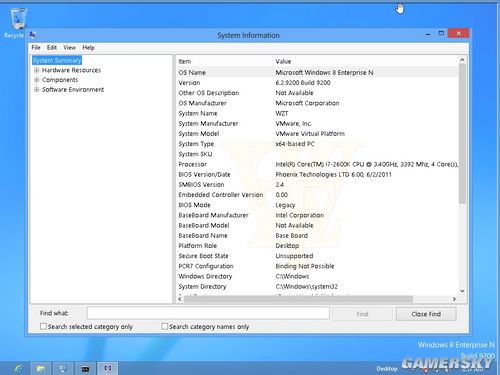The width and height of the screenshot is (500, 375).
Task: Click the Microsoft Windows 8 Enterprise N value
Action: [324, 72]
